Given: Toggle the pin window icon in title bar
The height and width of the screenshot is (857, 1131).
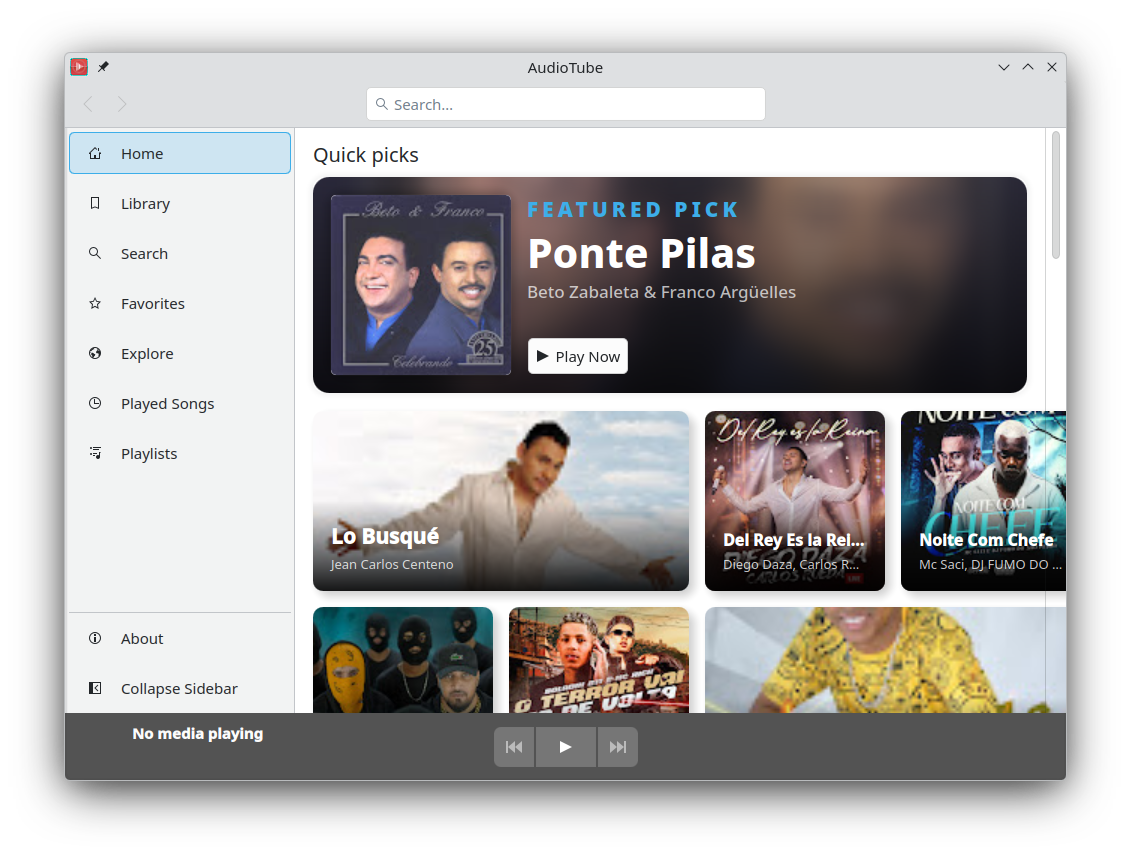Looking at the screenshot, I should pos(103,67).
